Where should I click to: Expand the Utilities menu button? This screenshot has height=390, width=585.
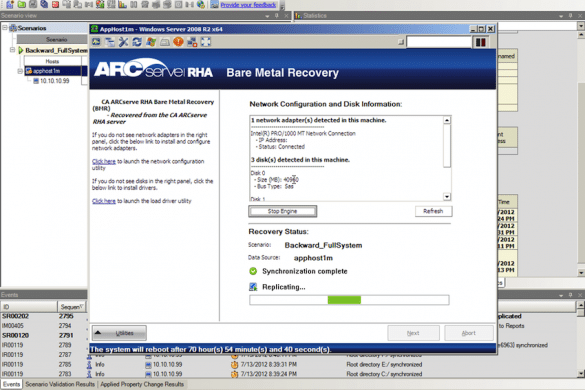[x=119, y=333]
